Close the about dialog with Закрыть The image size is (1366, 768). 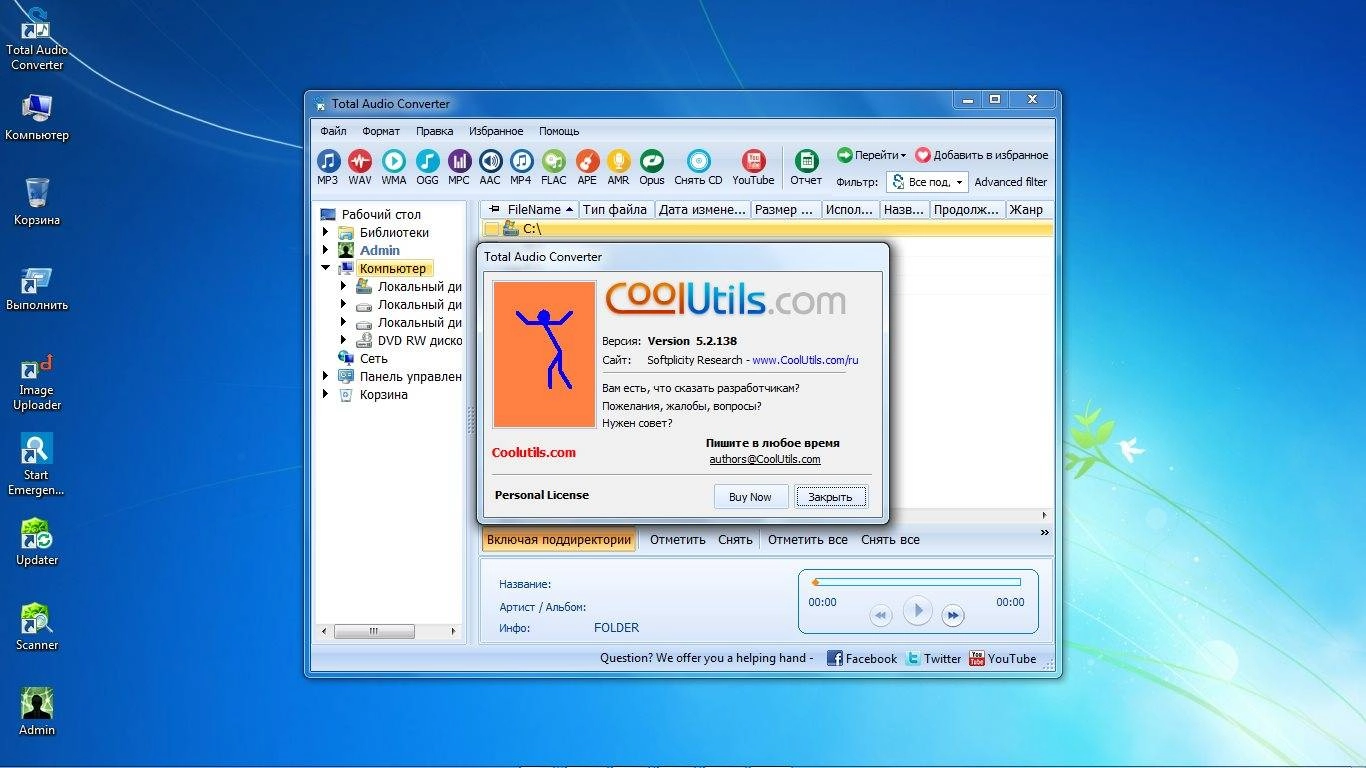tap(830, 496)
